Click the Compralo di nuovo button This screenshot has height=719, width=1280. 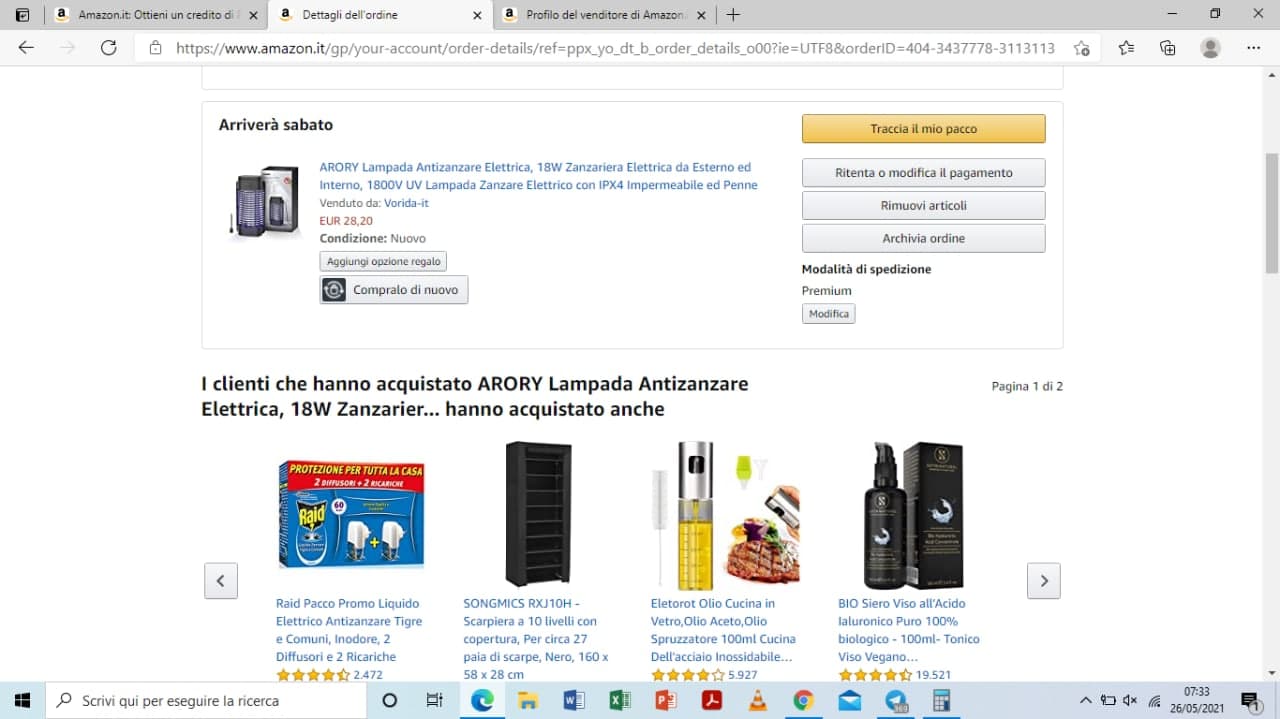tap(394, 290)
